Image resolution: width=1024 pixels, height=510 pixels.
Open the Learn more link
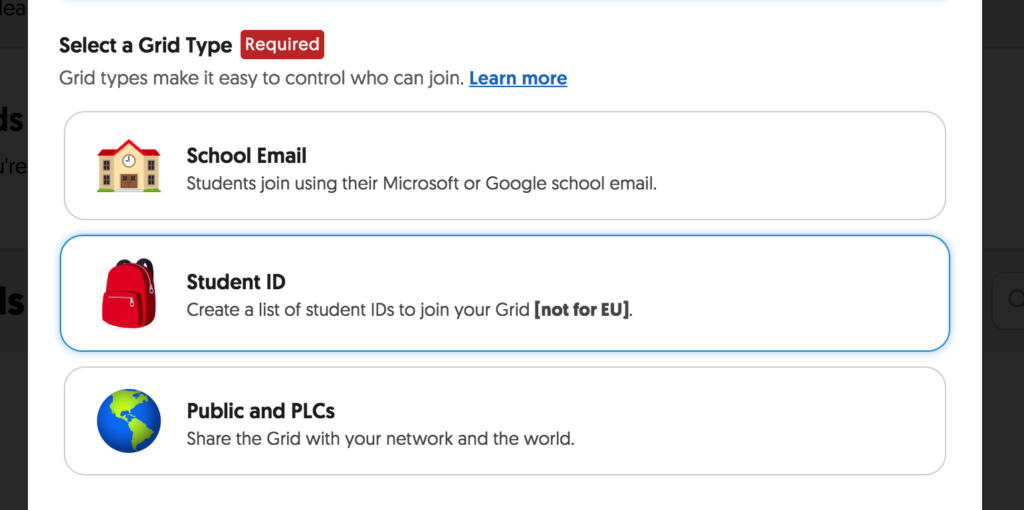click(518, 78)
